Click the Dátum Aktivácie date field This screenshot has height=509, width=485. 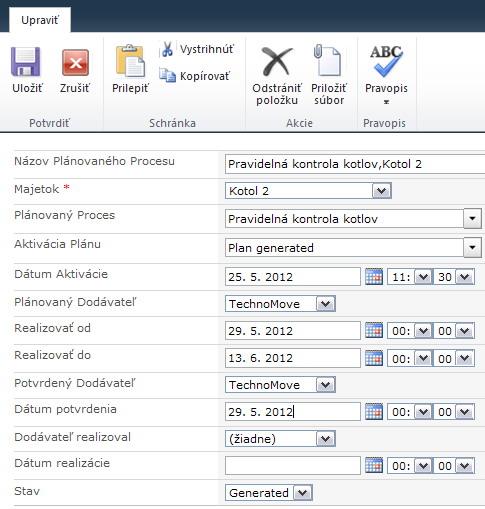tap(293, 277)
